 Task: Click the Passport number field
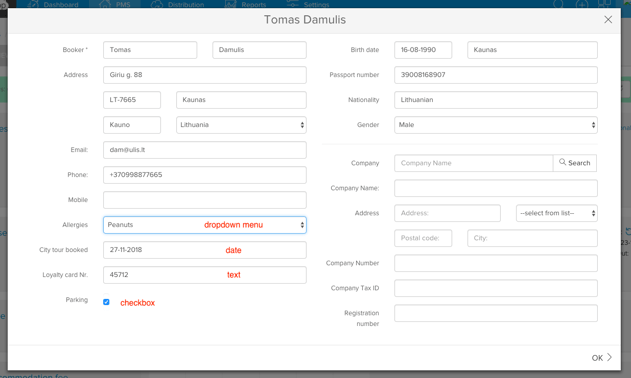(x=496, y=75)
